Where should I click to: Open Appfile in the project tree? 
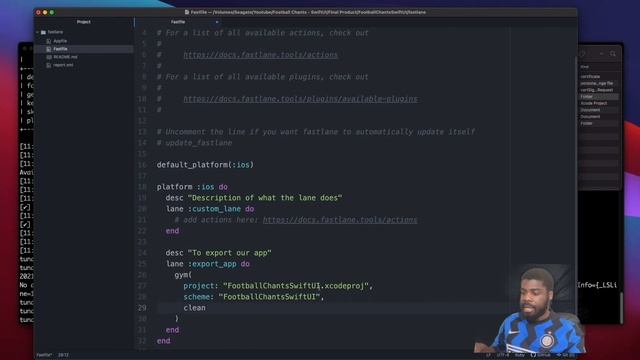click(60, 41)
